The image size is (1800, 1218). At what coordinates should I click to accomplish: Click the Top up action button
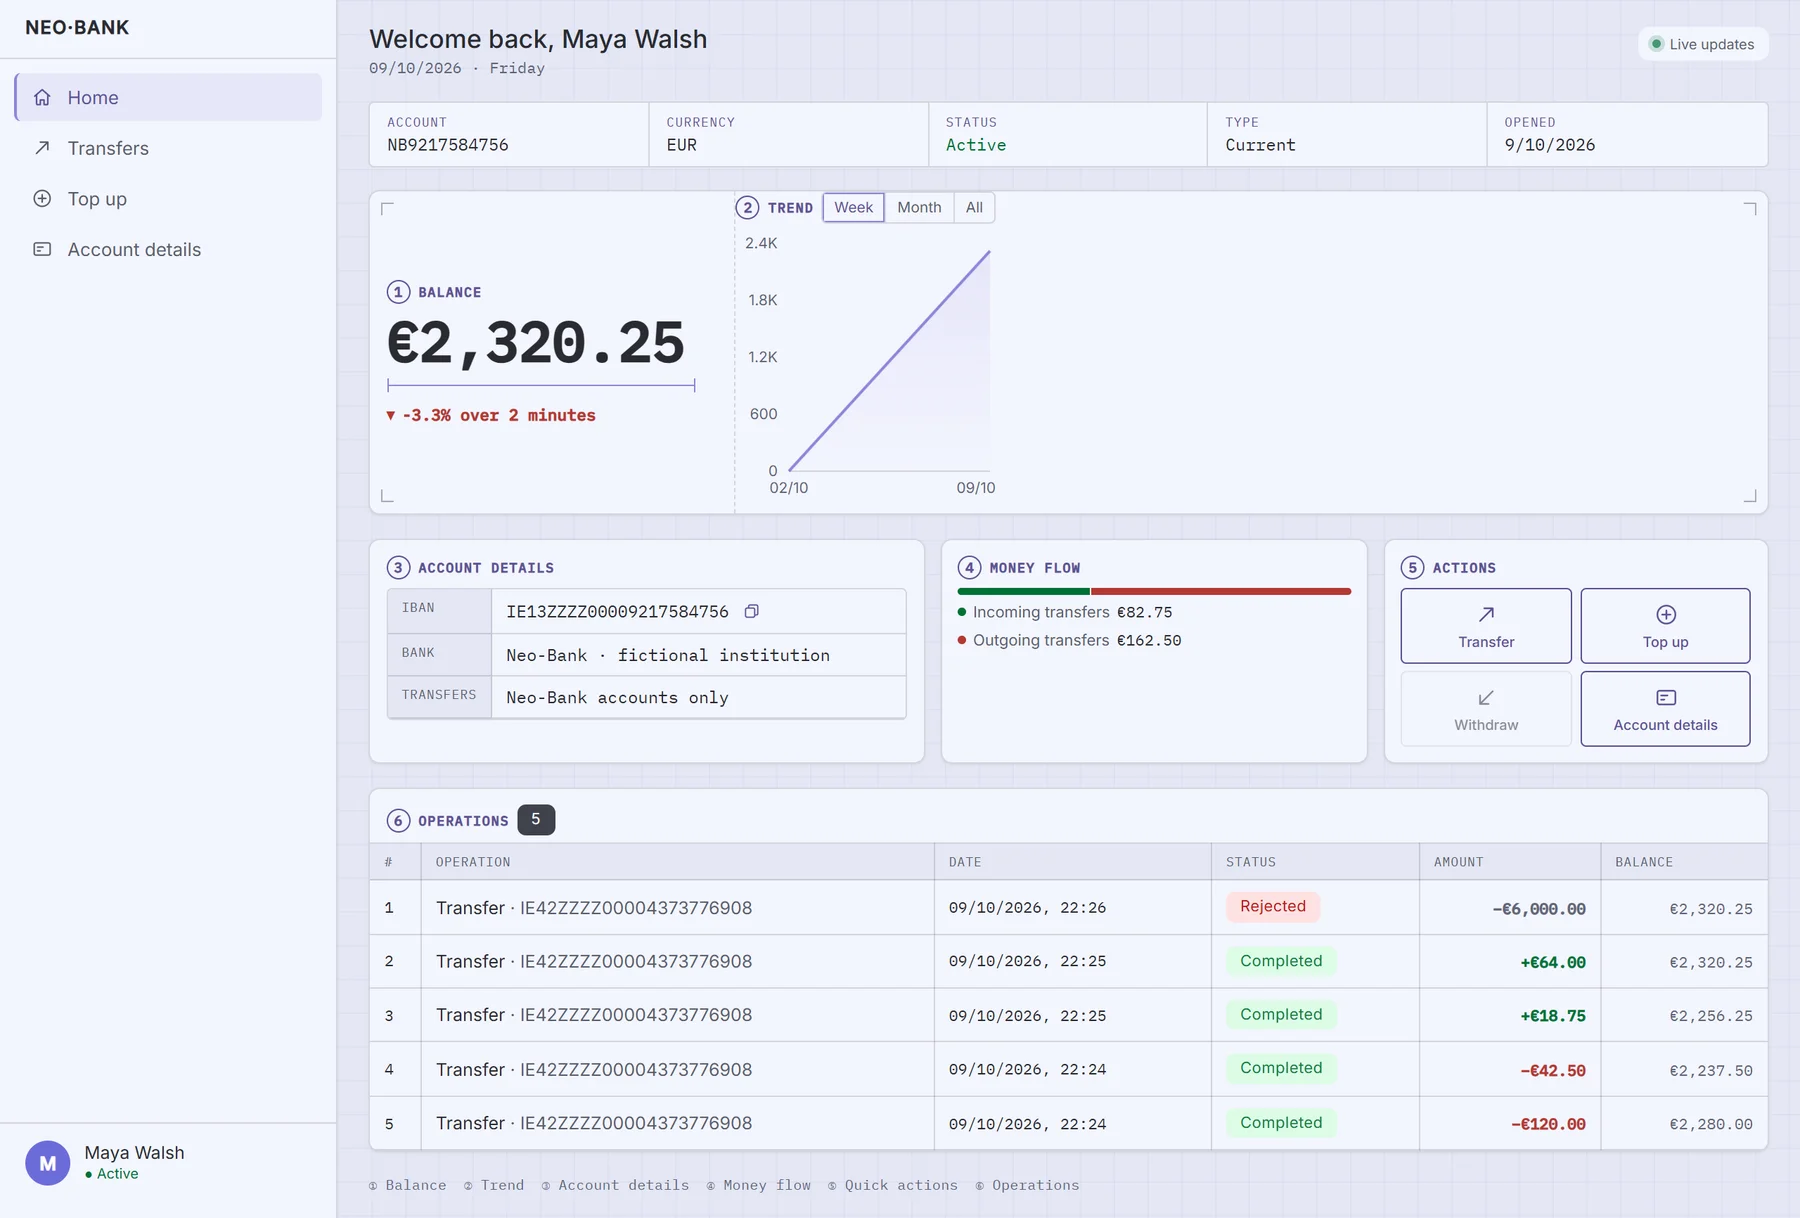pyautogui.click(x=1665, y=626)
